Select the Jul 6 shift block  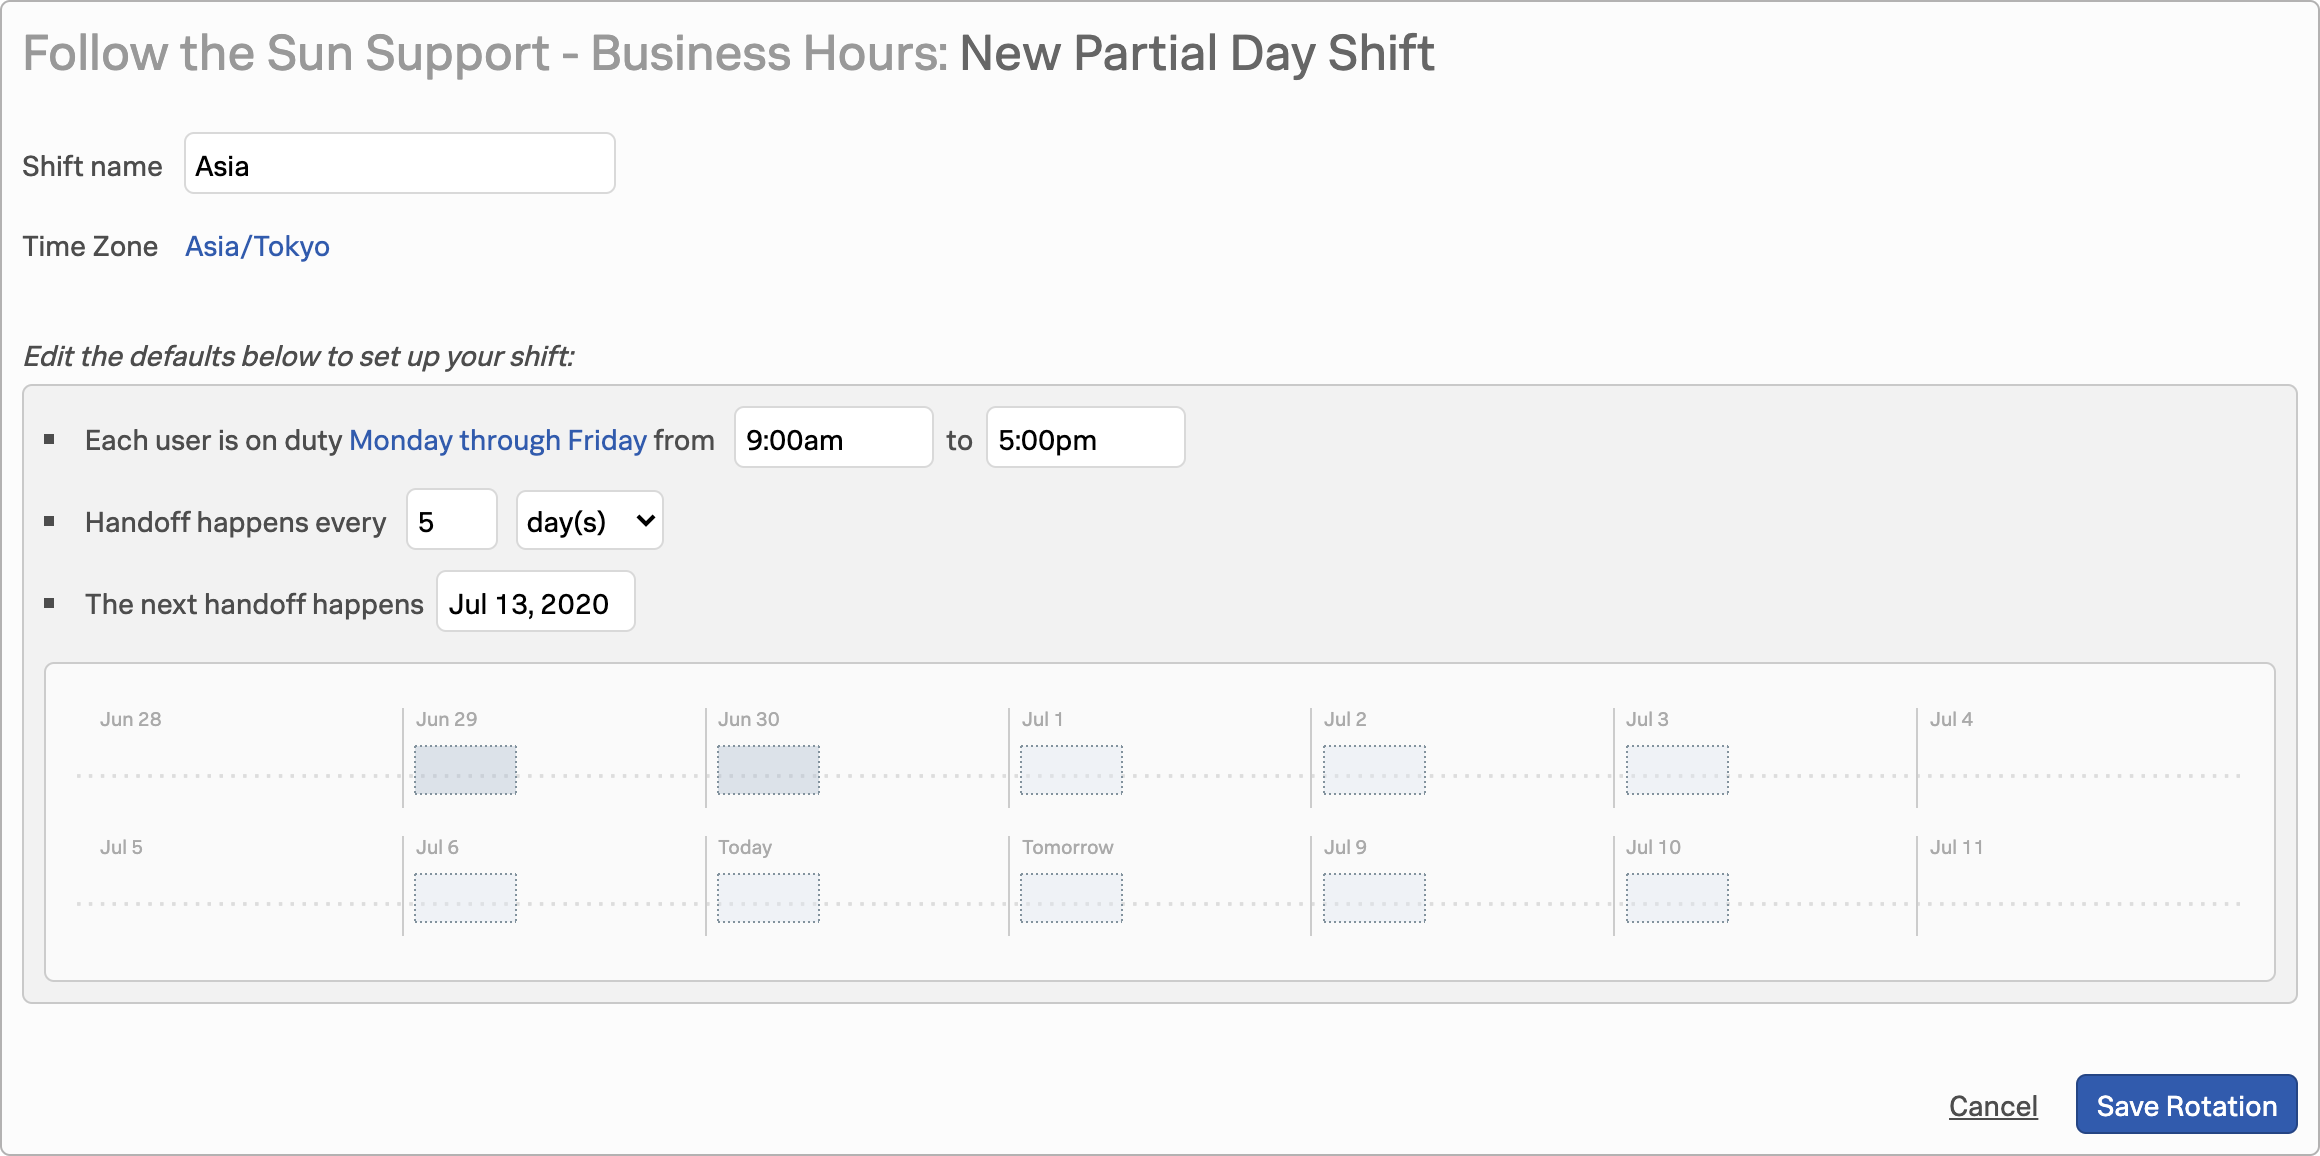coord(465,898)
